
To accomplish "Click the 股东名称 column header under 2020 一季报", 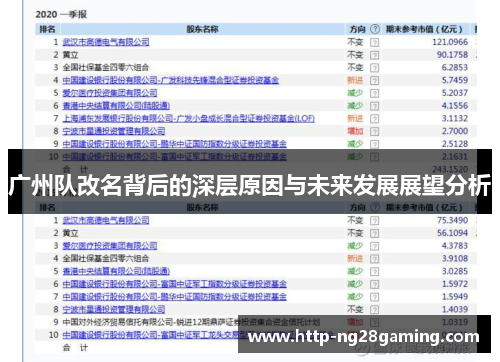I will click(x=202, y=29).
